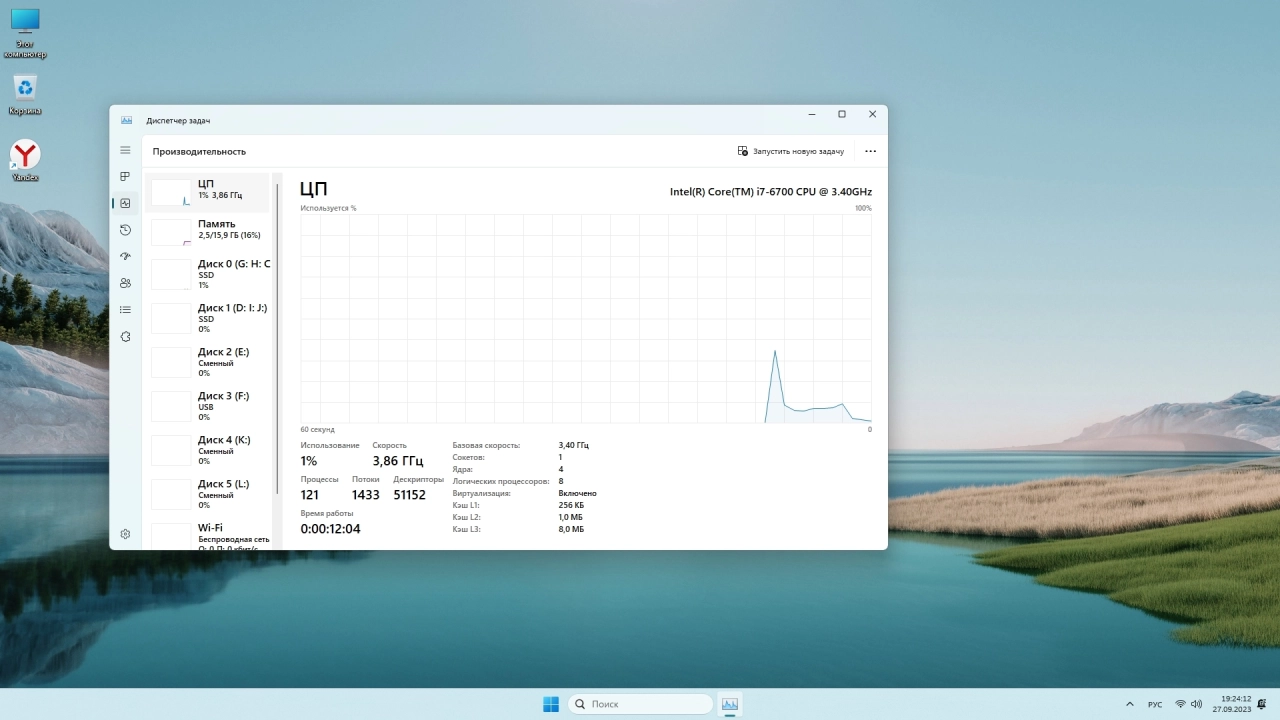Click the base speed value 3,40 ГГц
Viewport: 1280px width, 720px height.
574,445
